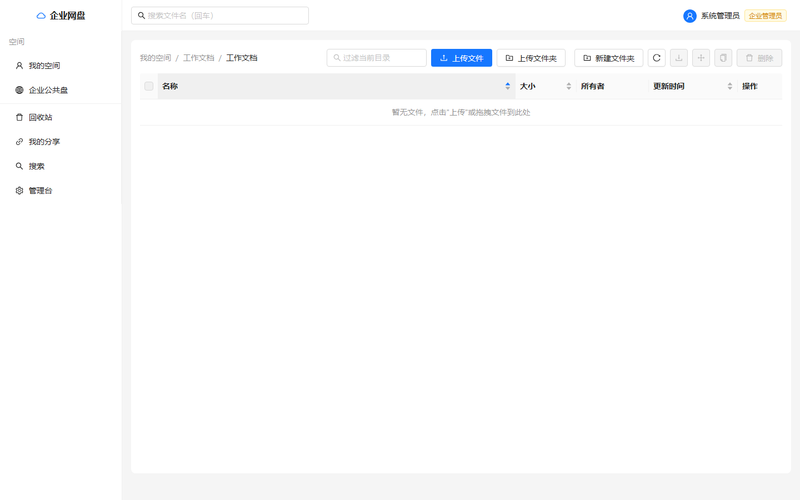
Task: Open 我的分享 shares page
Action: [x=61, y=142]
